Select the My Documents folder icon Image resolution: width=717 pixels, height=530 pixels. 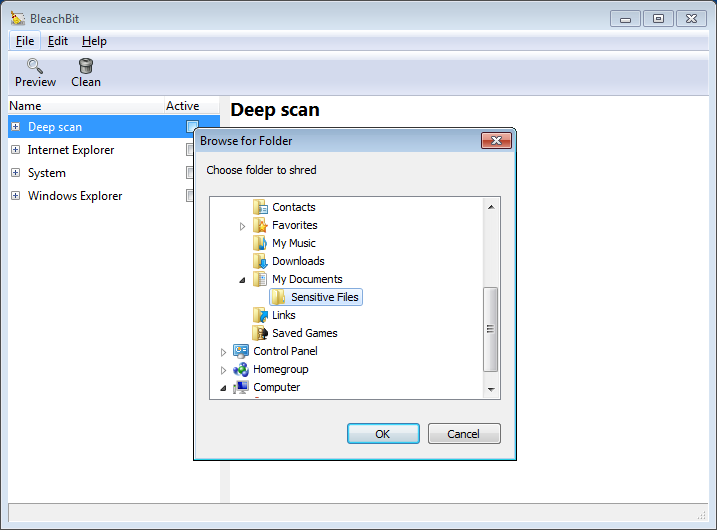[260, 279]
